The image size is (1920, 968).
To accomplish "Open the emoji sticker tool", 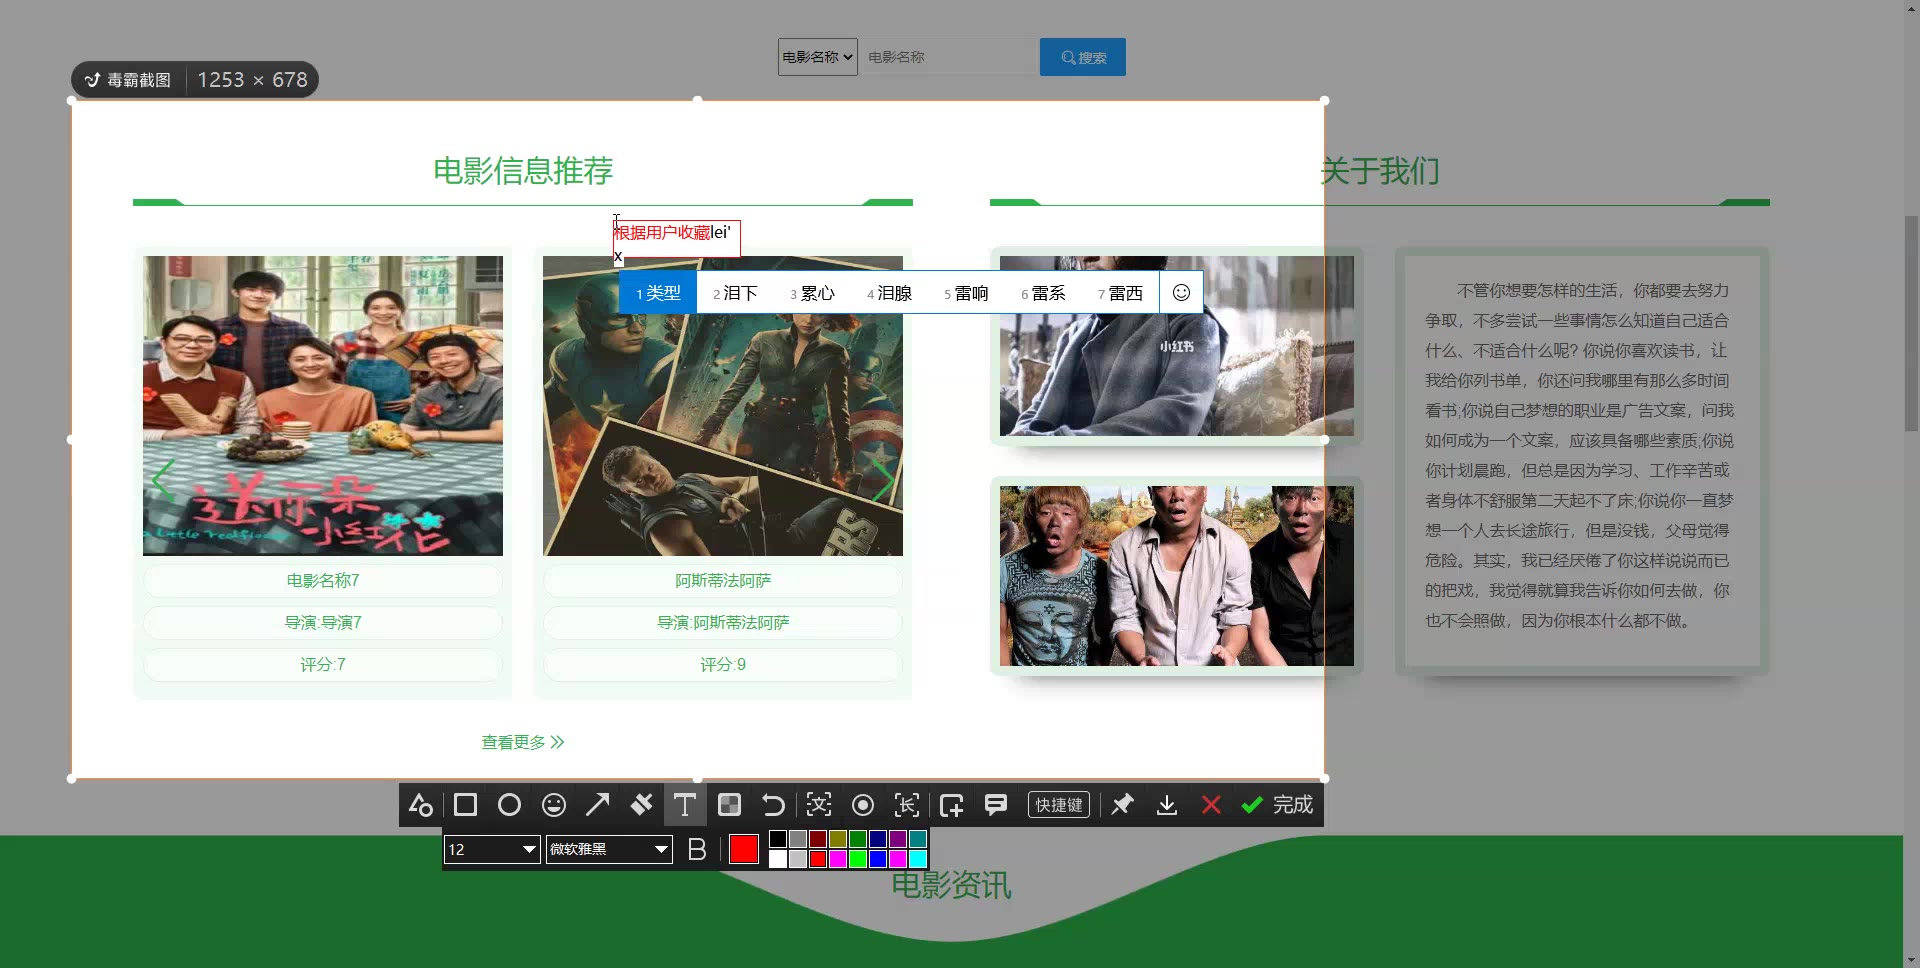I will [553, 805].
